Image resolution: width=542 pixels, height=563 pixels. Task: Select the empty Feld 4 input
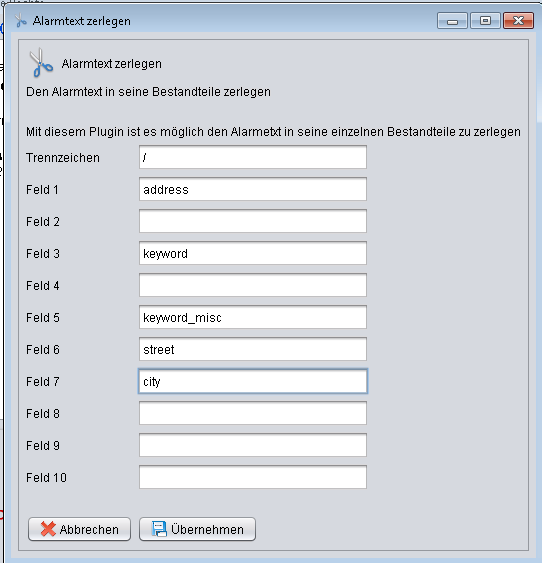253,285
